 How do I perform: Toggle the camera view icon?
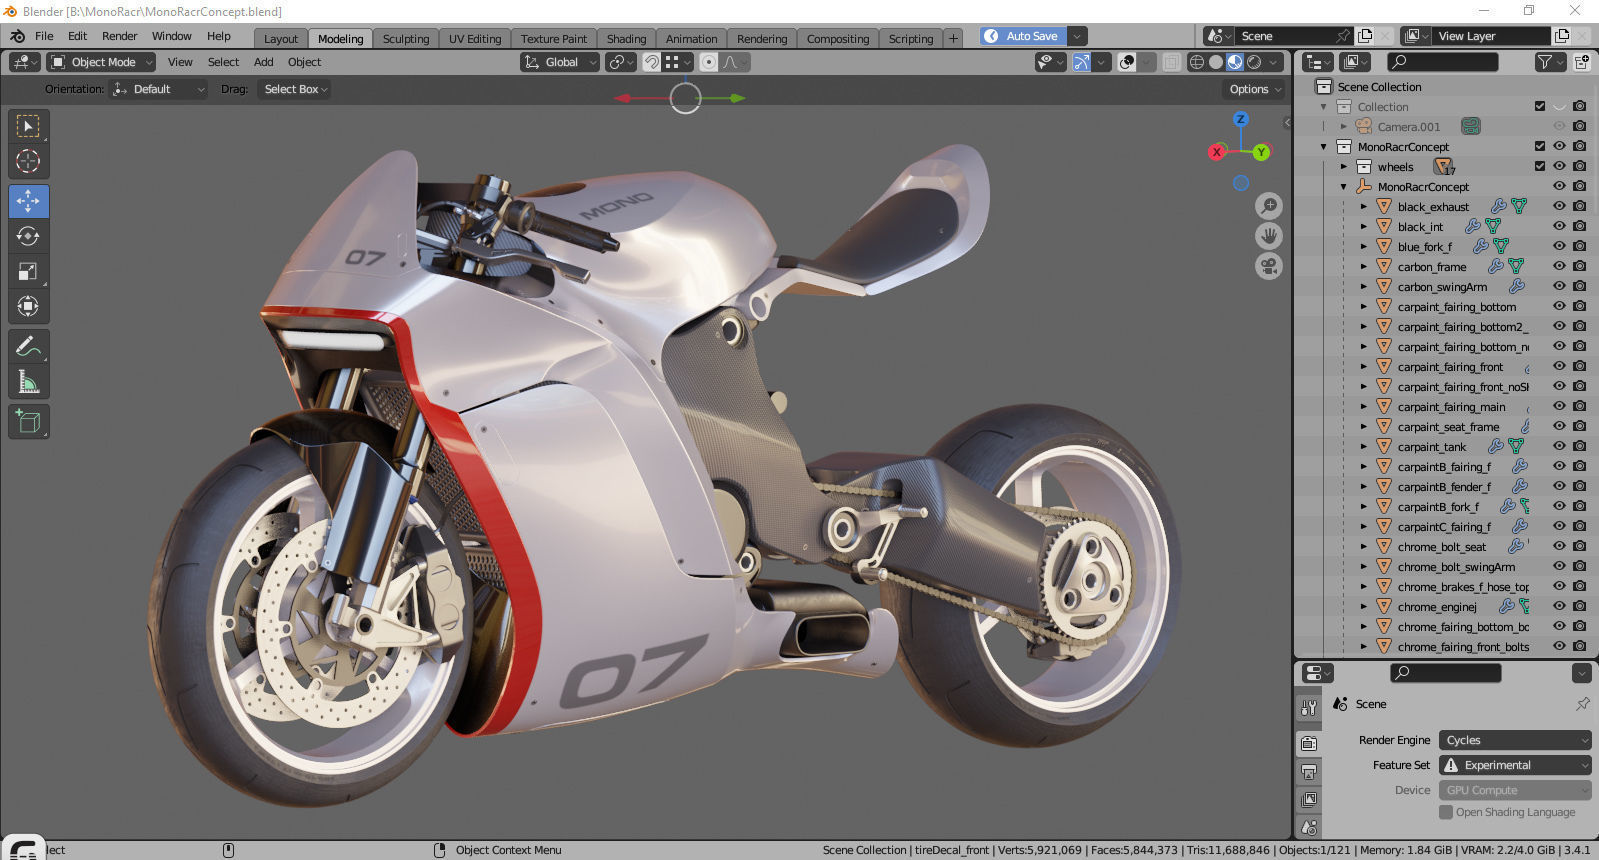pyautogui.click(x=1269, y=267)
